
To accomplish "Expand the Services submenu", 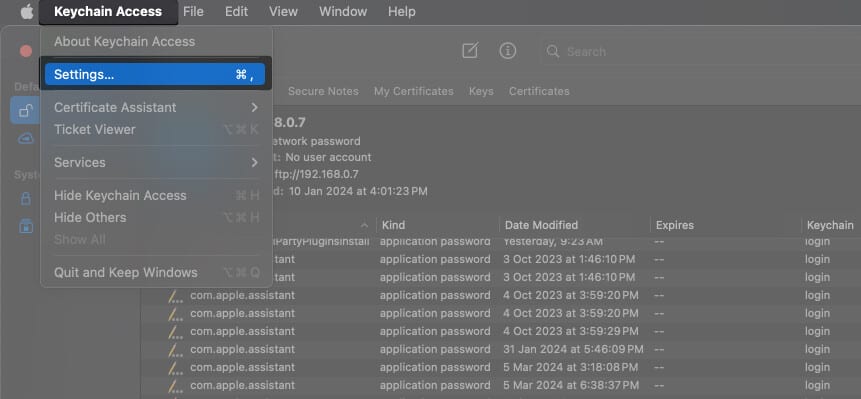I will point(156,162).
